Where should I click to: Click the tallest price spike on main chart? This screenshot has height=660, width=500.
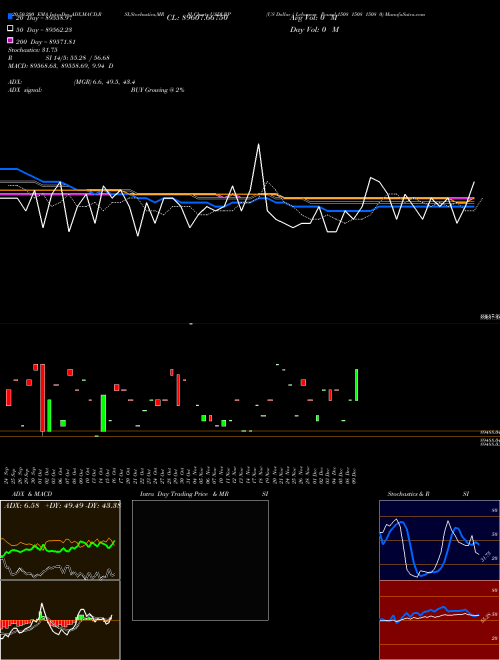258,145
